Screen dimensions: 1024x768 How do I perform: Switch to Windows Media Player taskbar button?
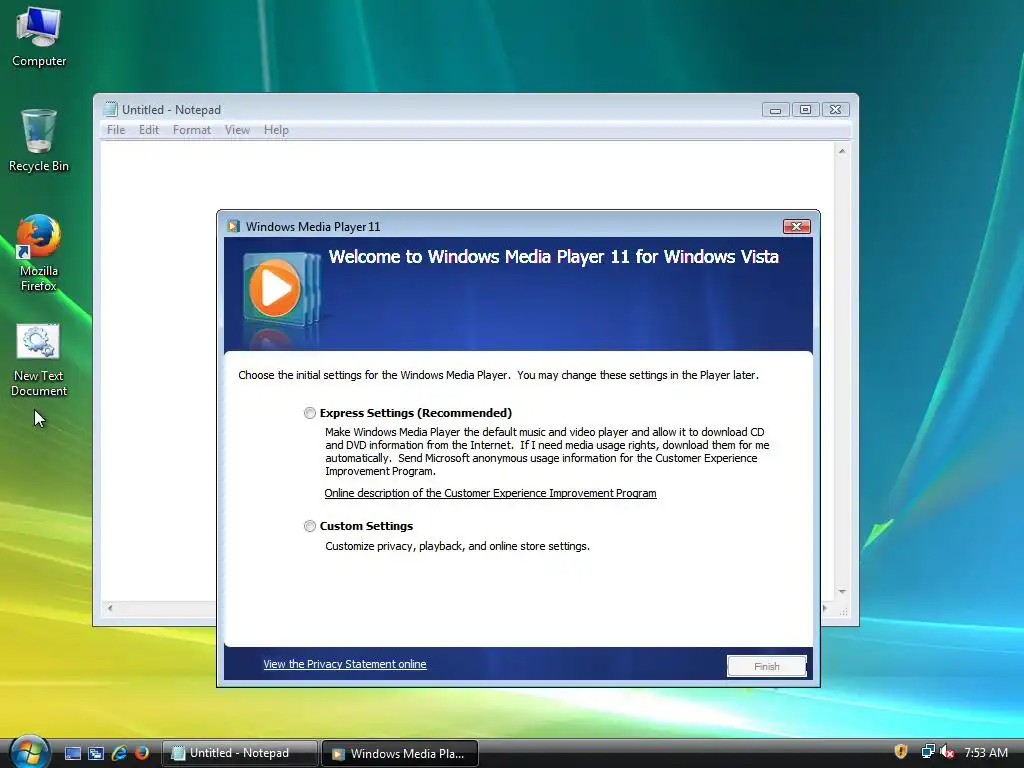(x=400, y=754)
